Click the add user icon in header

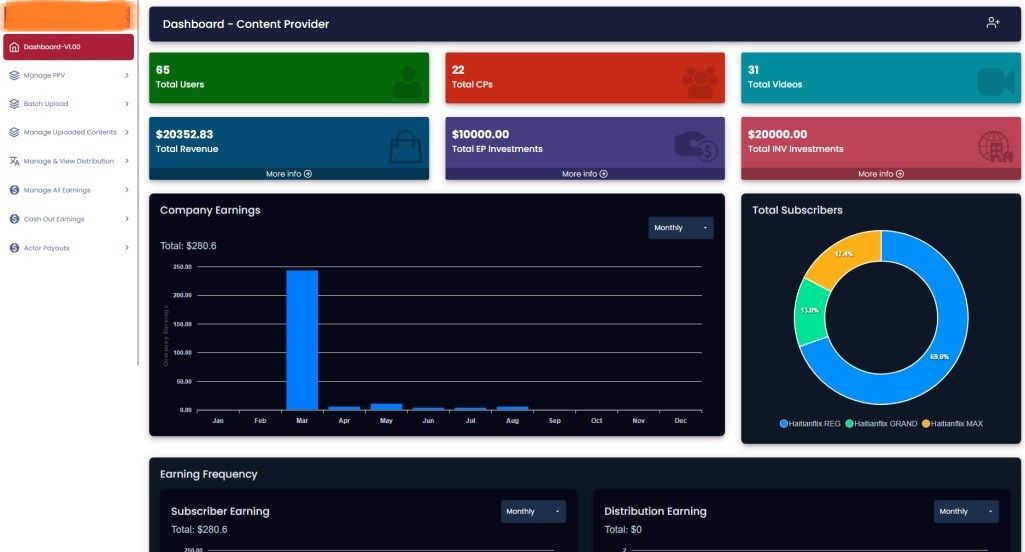[x=992, y=23]
